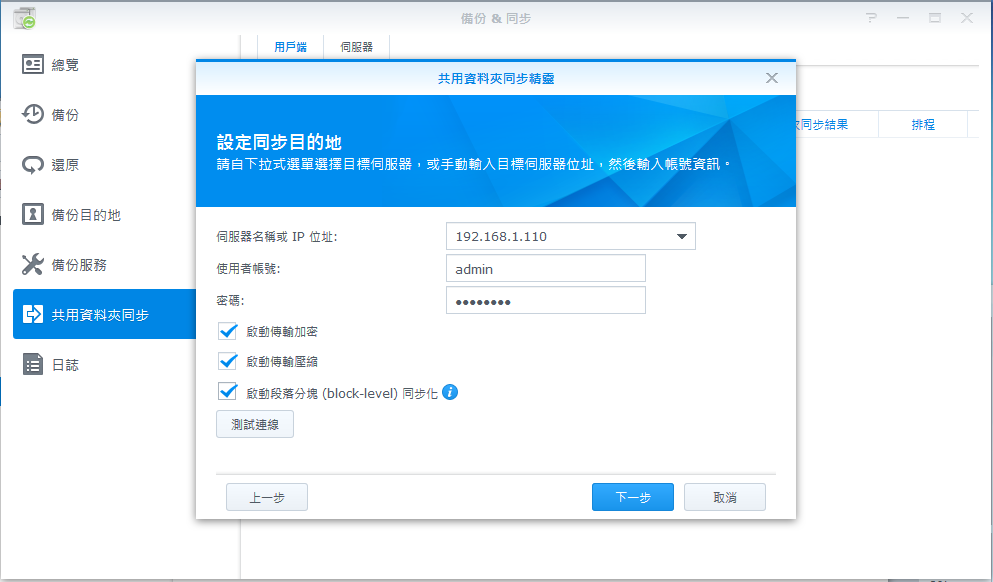Switch to the 用戶端 tab
This screenshot has height=582, width=993.
point(290,47)
